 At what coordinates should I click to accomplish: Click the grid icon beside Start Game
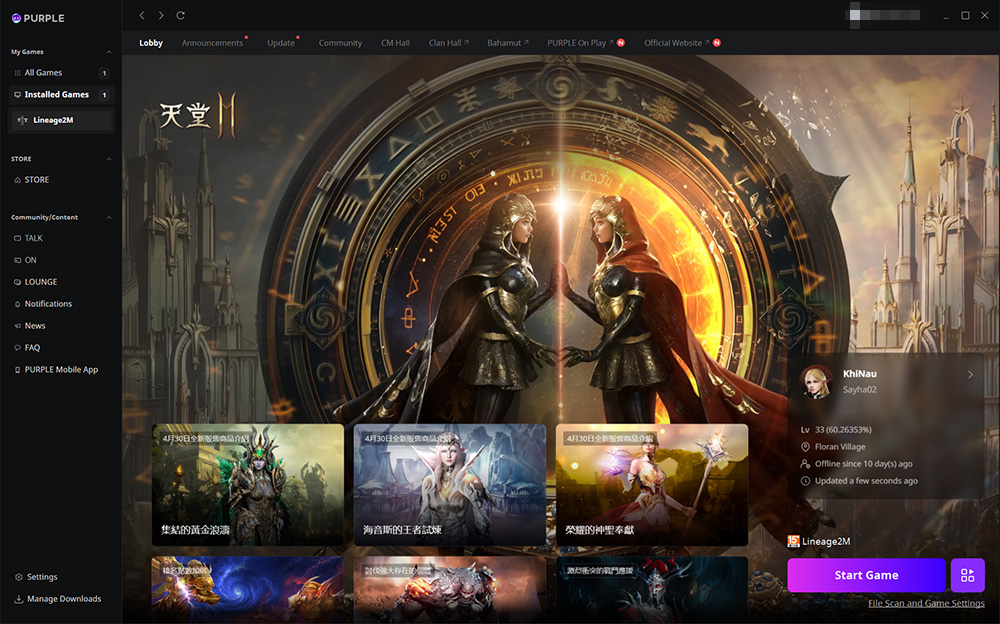967,575
